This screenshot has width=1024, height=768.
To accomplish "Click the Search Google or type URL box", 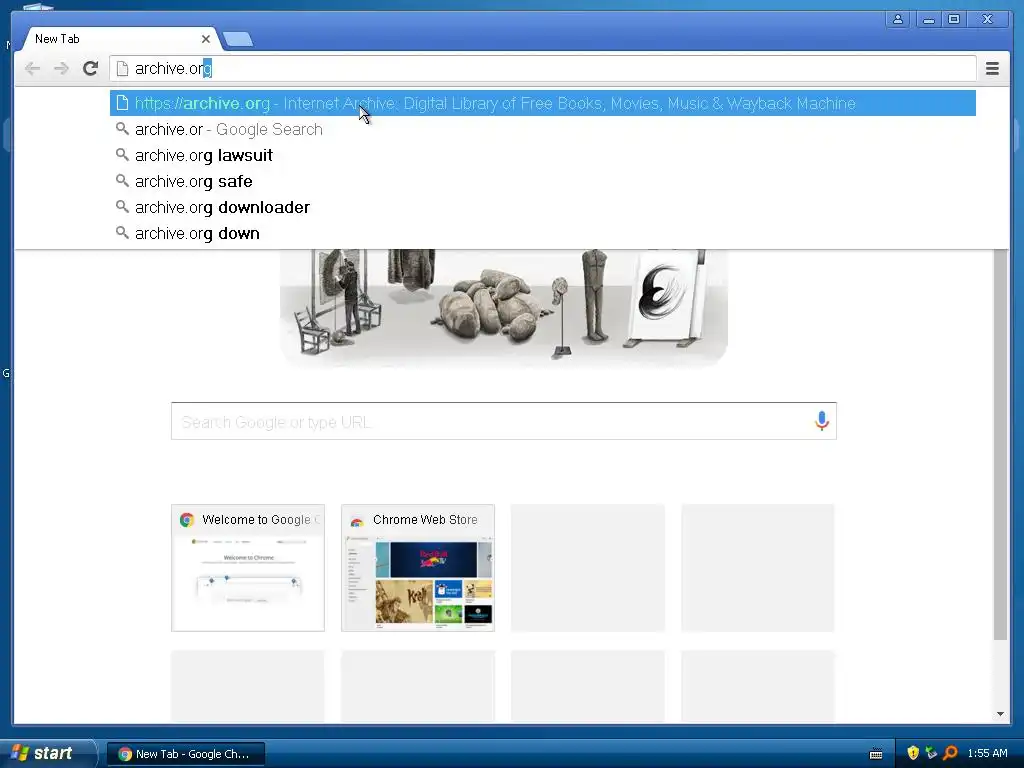I will click(504, 421).
